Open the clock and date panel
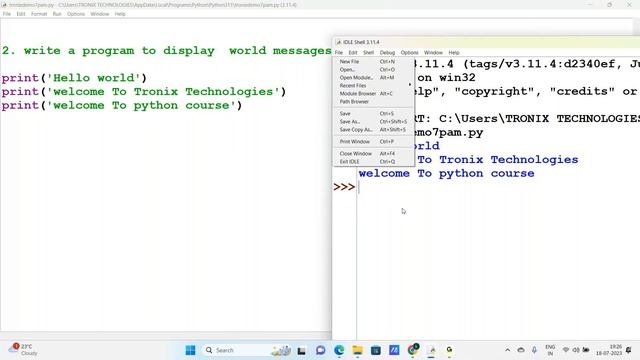640x360 pixels. tap(609, 350)
